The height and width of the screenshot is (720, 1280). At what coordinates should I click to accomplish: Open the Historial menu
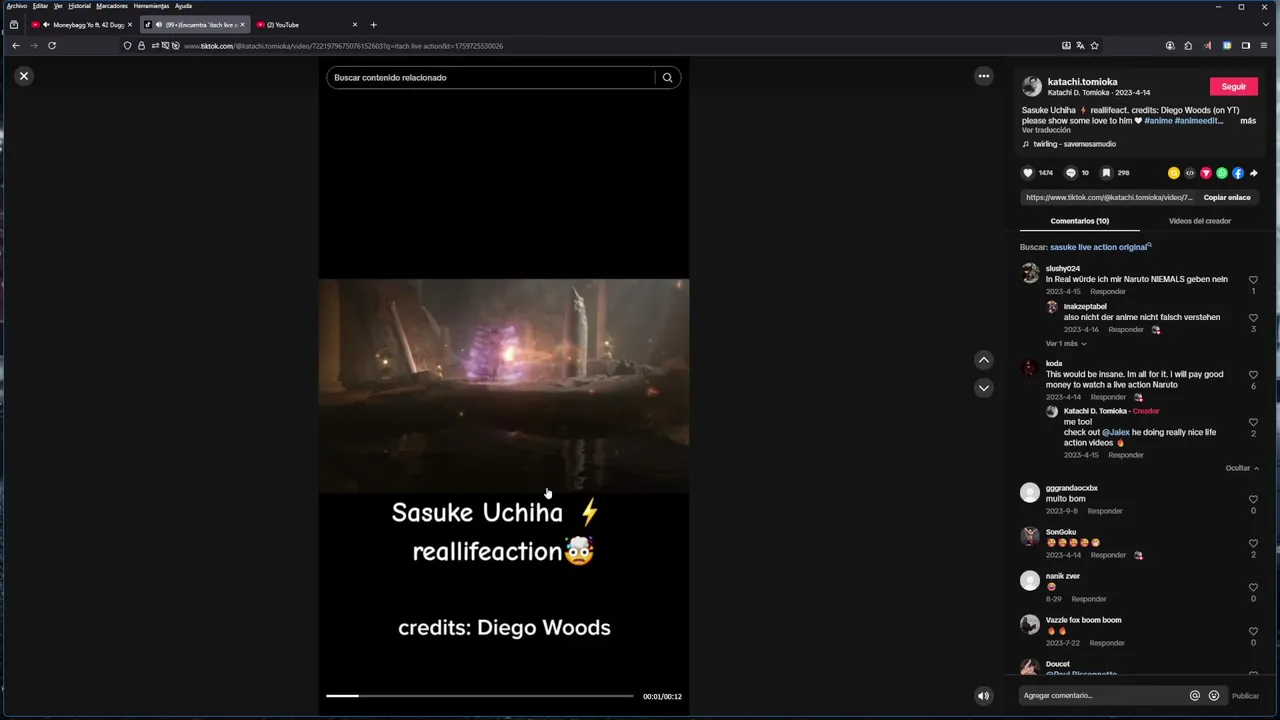(x=79, y=6)
